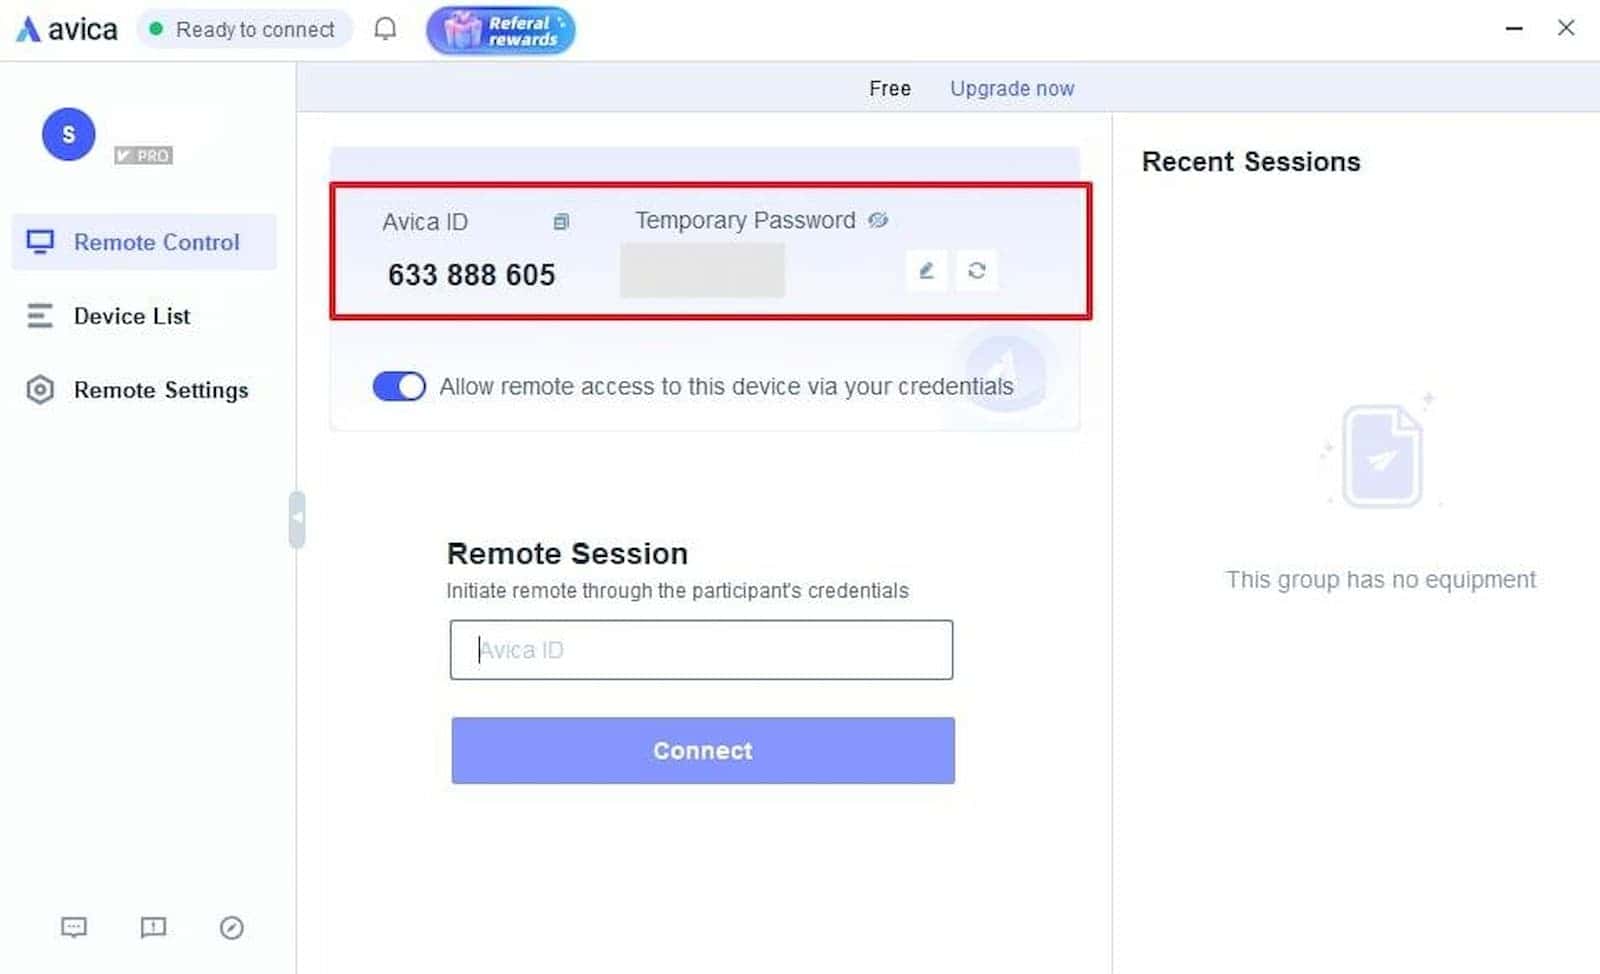Viewport: 1600px width, 974px height.
Task: Copy the Avica ID using the copy icon
Action: (561, 222)
